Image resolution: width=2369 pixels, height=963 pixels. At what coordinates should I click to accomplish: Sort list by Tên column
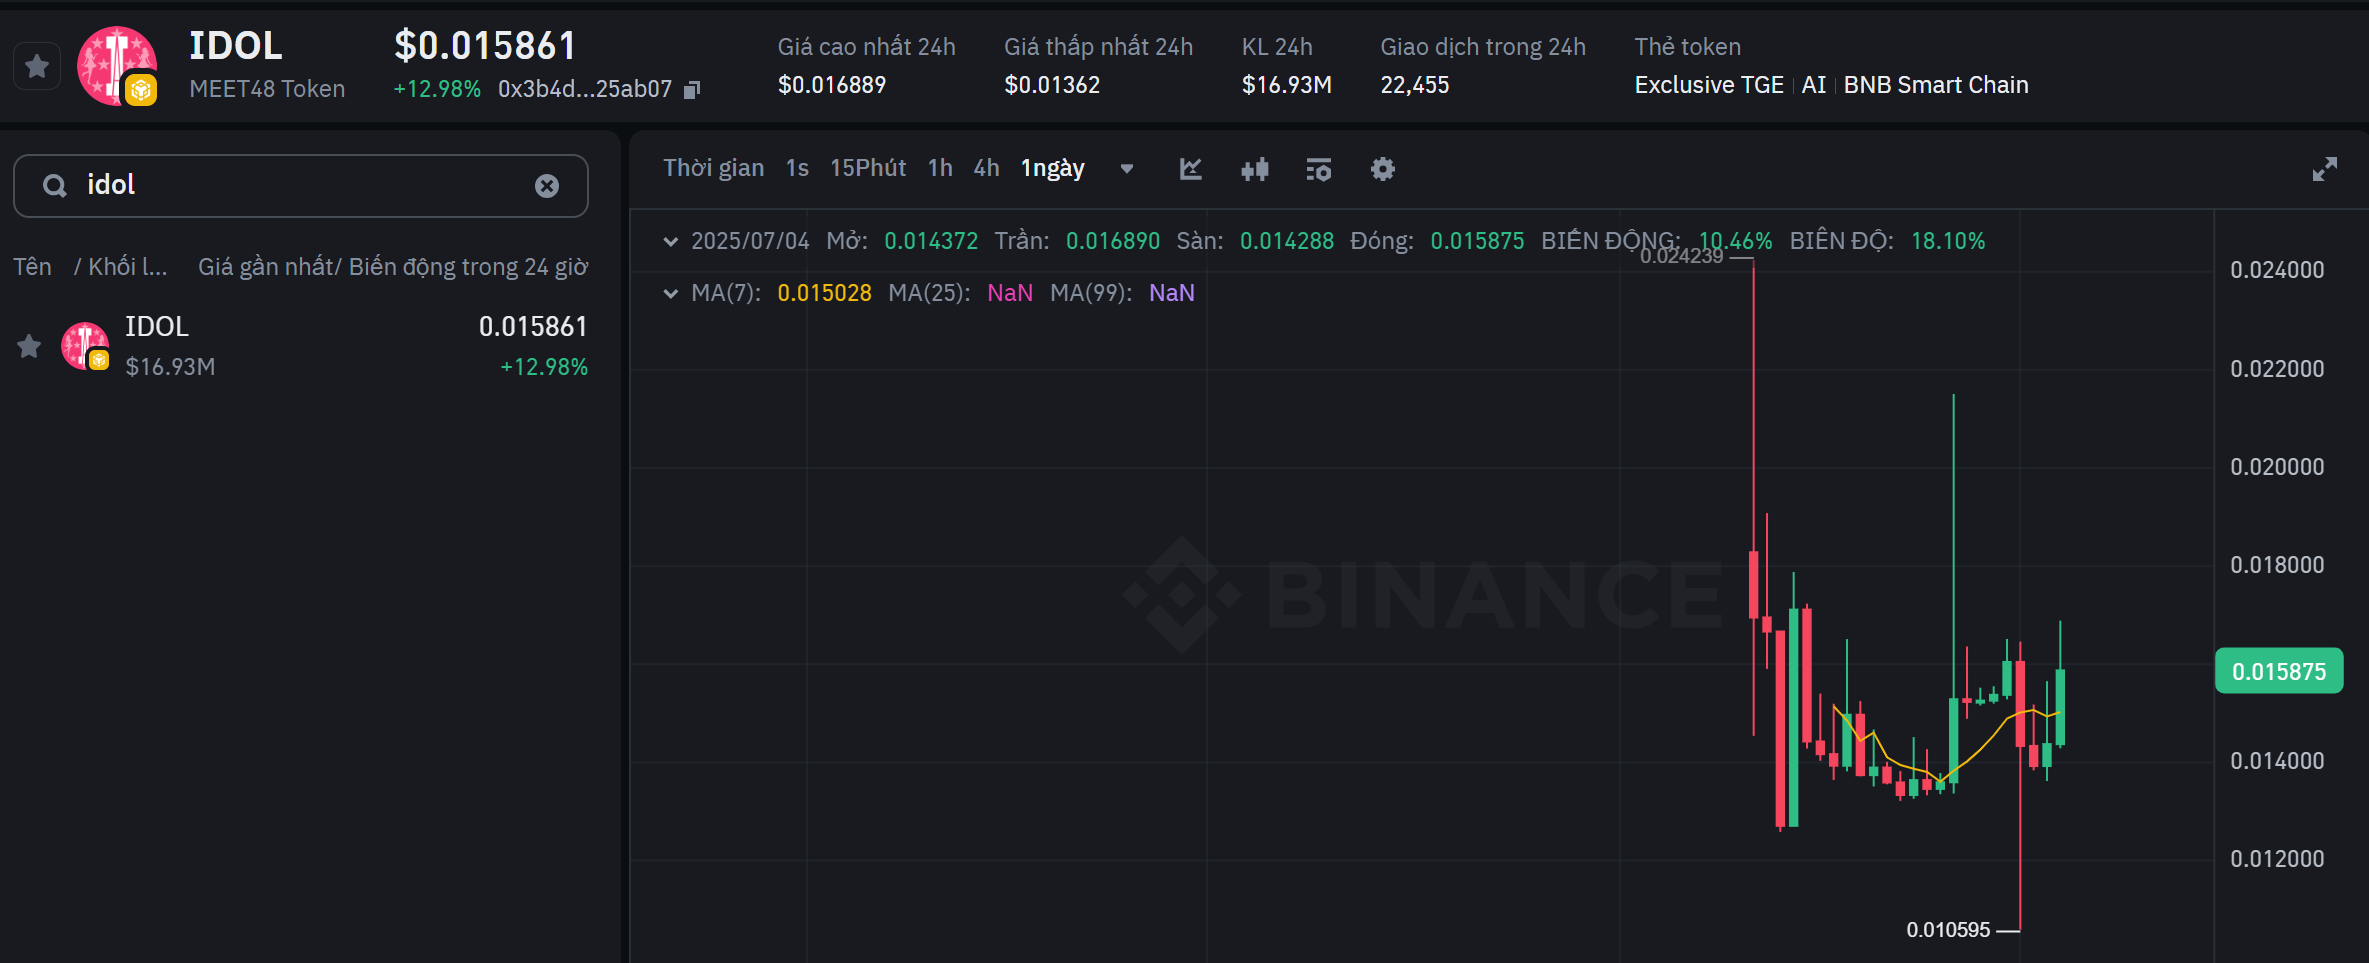coord(32,267)
